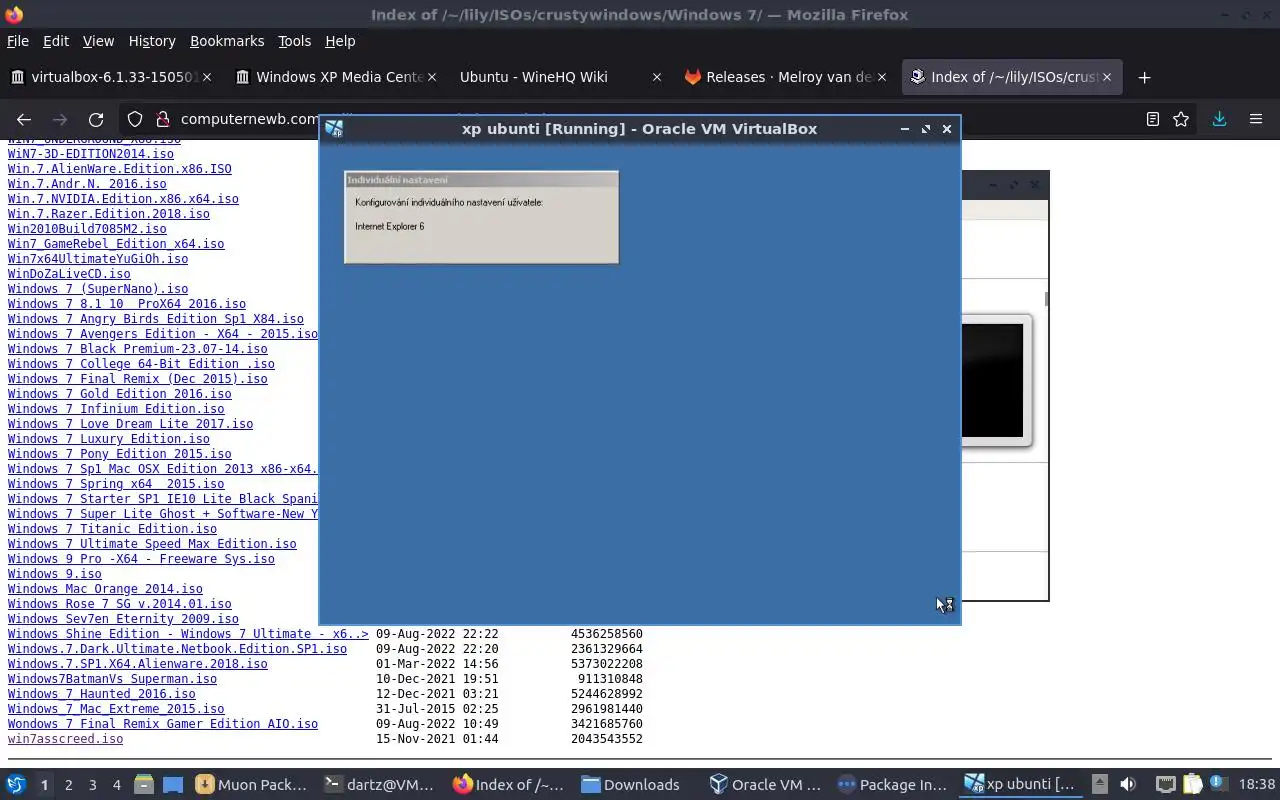Open the History menu
This screenshot has height=800, width=1280.
coord(152,41)
